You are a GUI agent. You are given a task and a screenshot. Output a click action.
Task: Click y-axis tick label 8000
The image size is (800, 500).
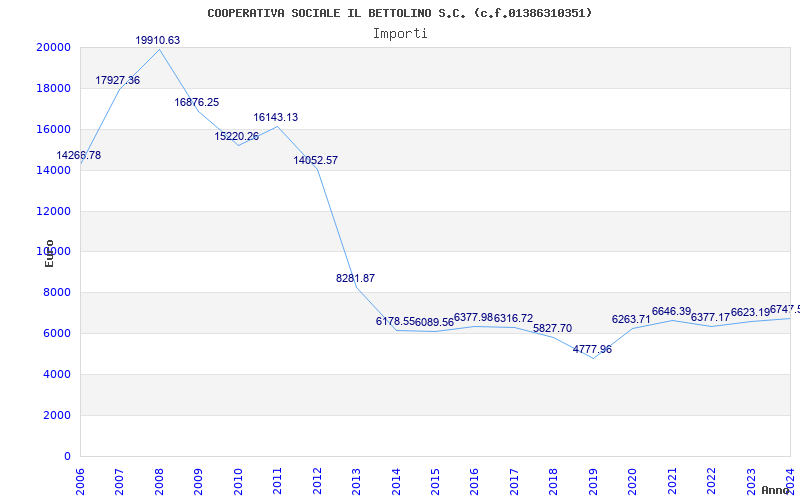56,292
